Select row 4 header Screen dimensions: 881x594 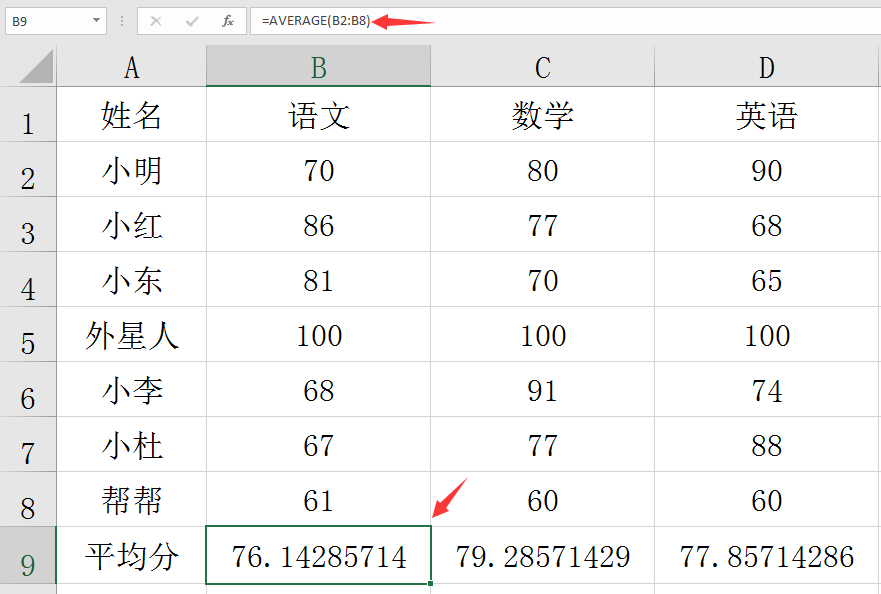pyautogui.click(x=28, y=279)
